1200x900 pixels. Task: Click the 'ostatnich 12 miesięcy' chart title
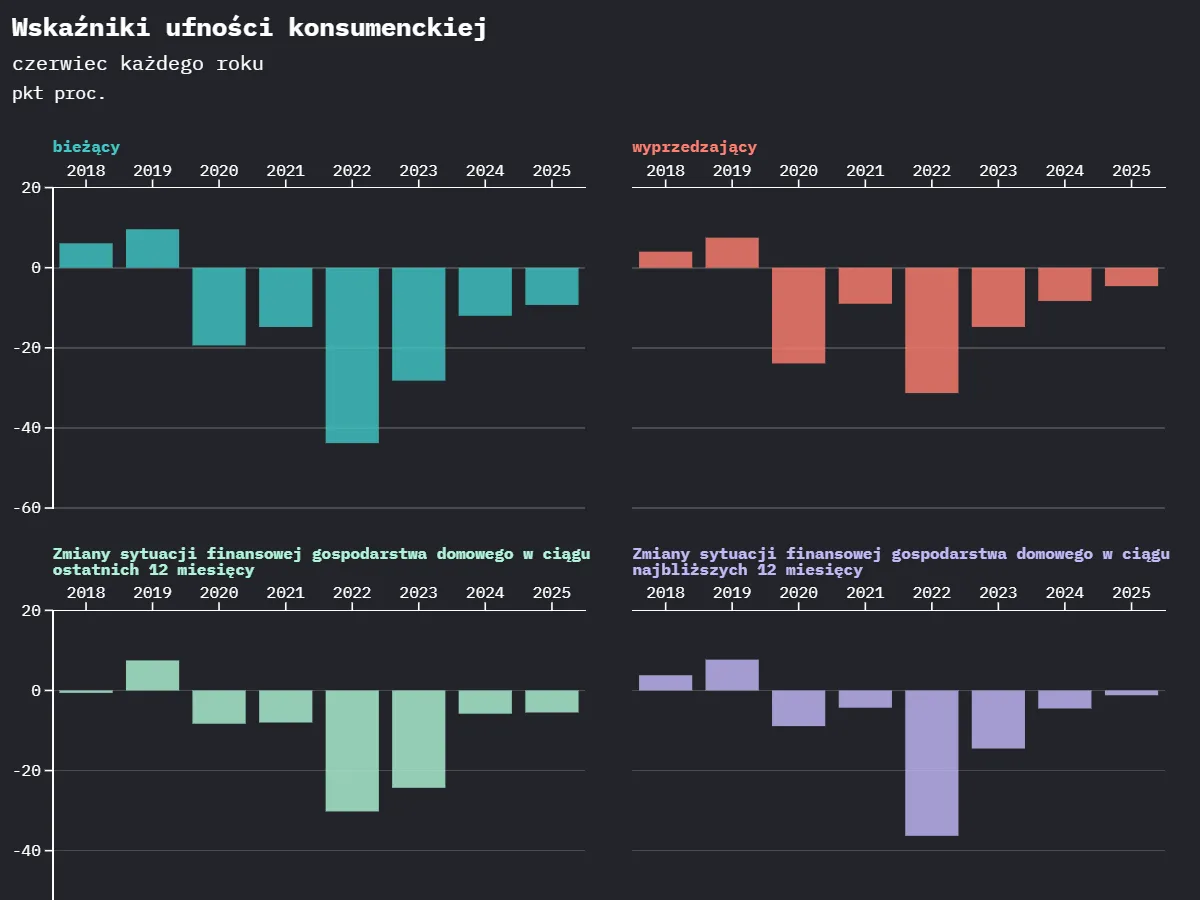tap(321, 562)
